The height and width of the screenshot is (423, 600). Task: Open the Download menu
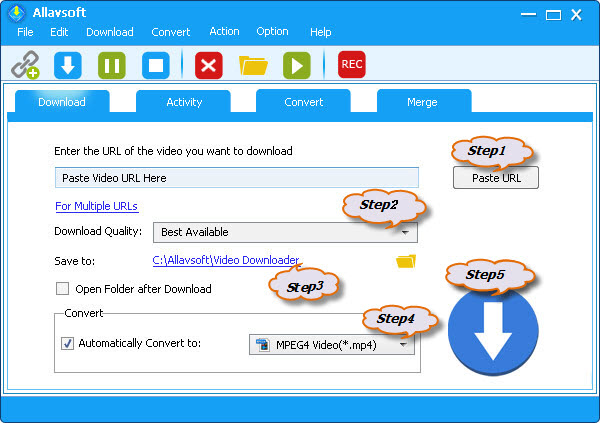(110, 32)
